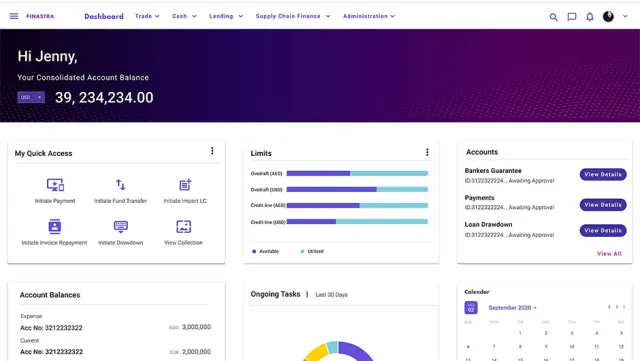640x361 pixels.
Task: Click the Utilised legend dot
Action: click(302, 252)
